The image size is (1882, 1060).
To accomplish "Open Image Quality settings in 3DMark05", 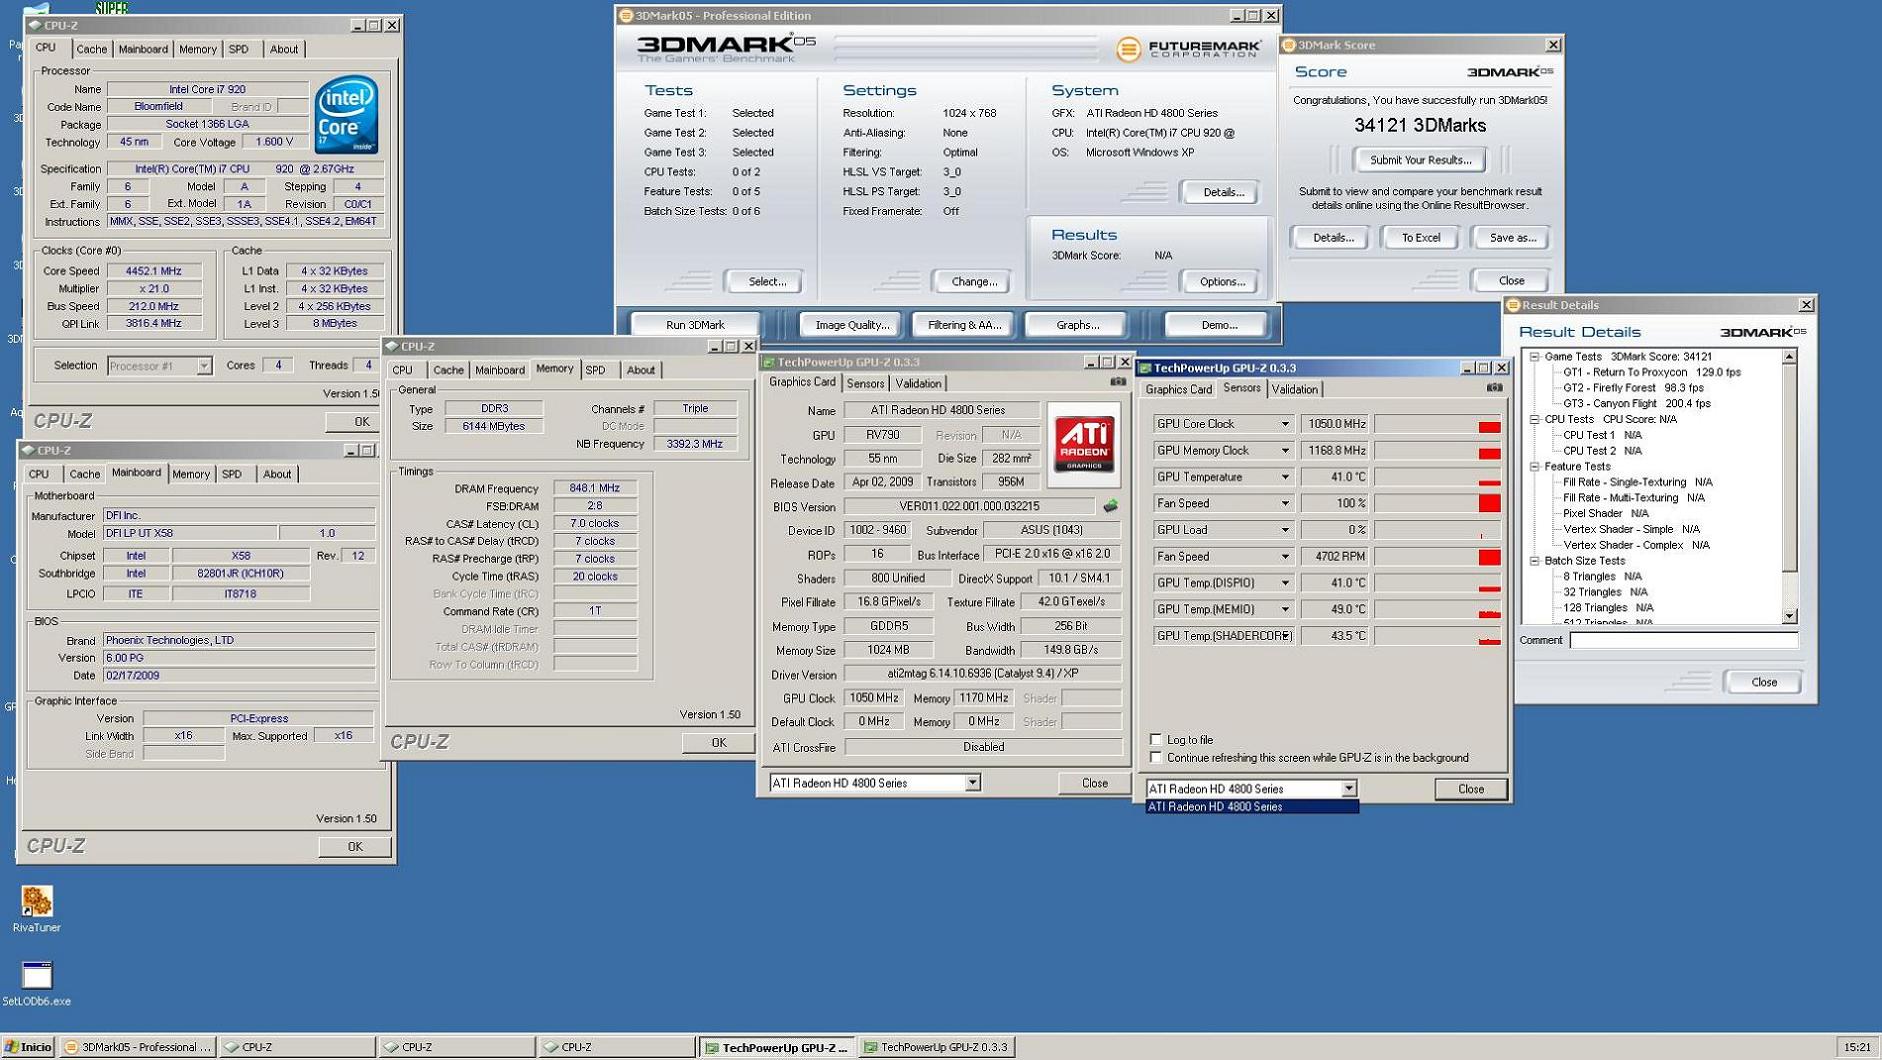I will (x=852, y=325).
